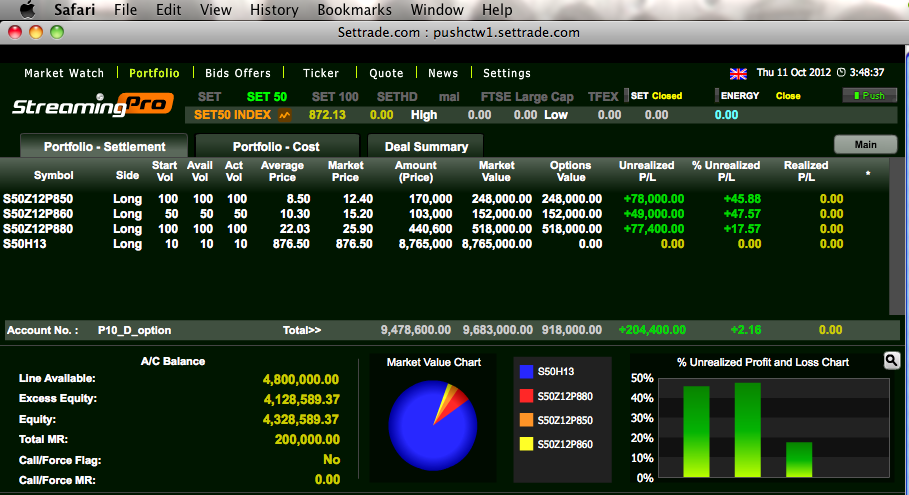The width and height of the screenshot is (909, 495).
Task: Select the S50H13 row symbol
Action: pos(24,244)
